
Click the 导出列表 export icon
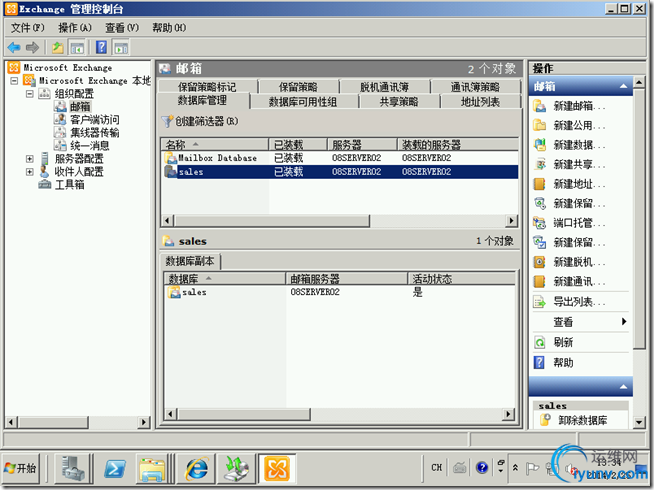pyautogui.click(x=540, y=302)
